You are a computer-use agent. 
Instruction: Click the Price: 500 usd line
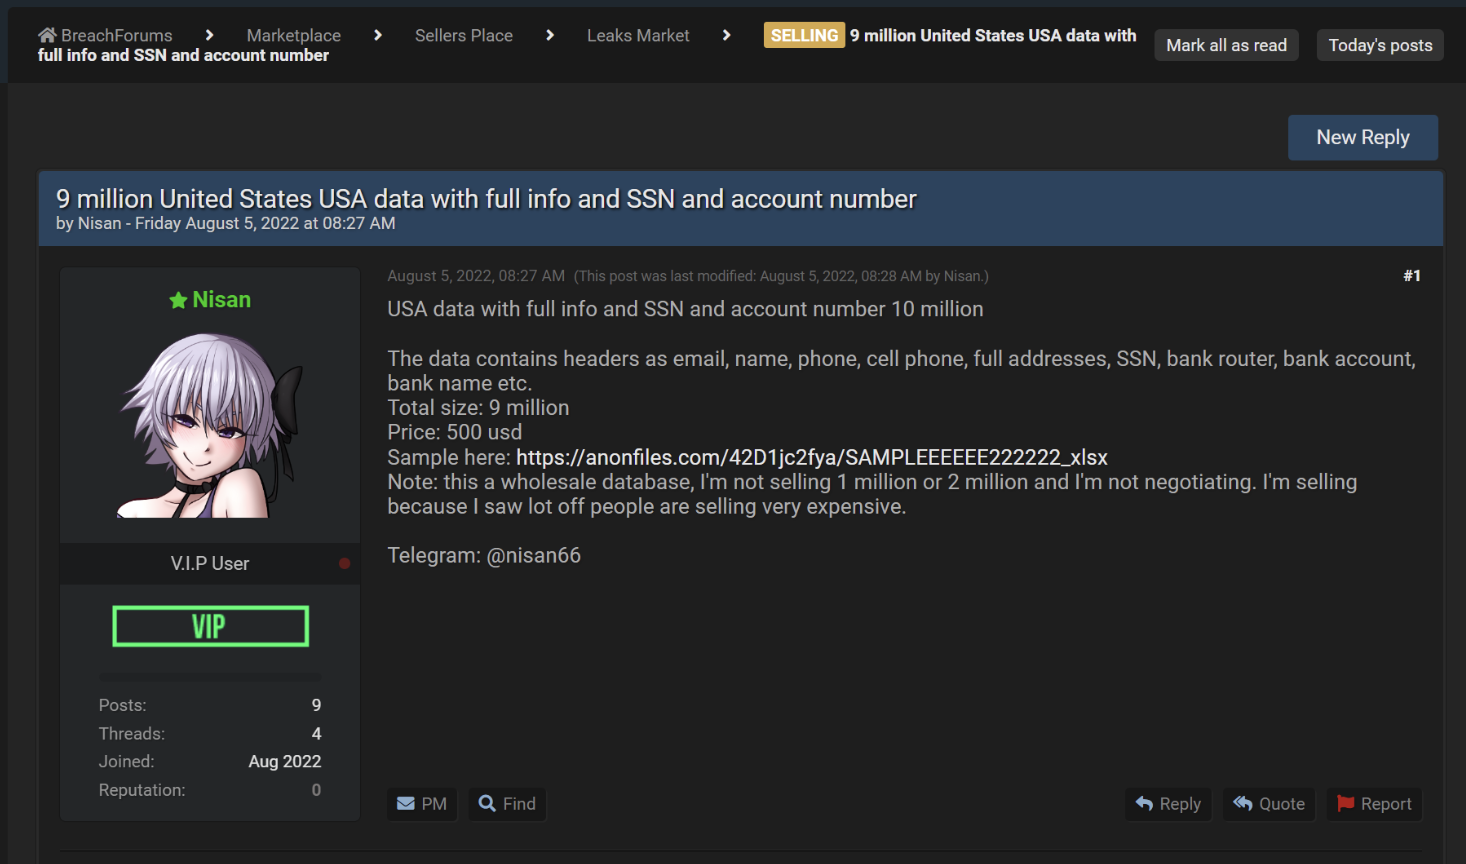point(454,432)
